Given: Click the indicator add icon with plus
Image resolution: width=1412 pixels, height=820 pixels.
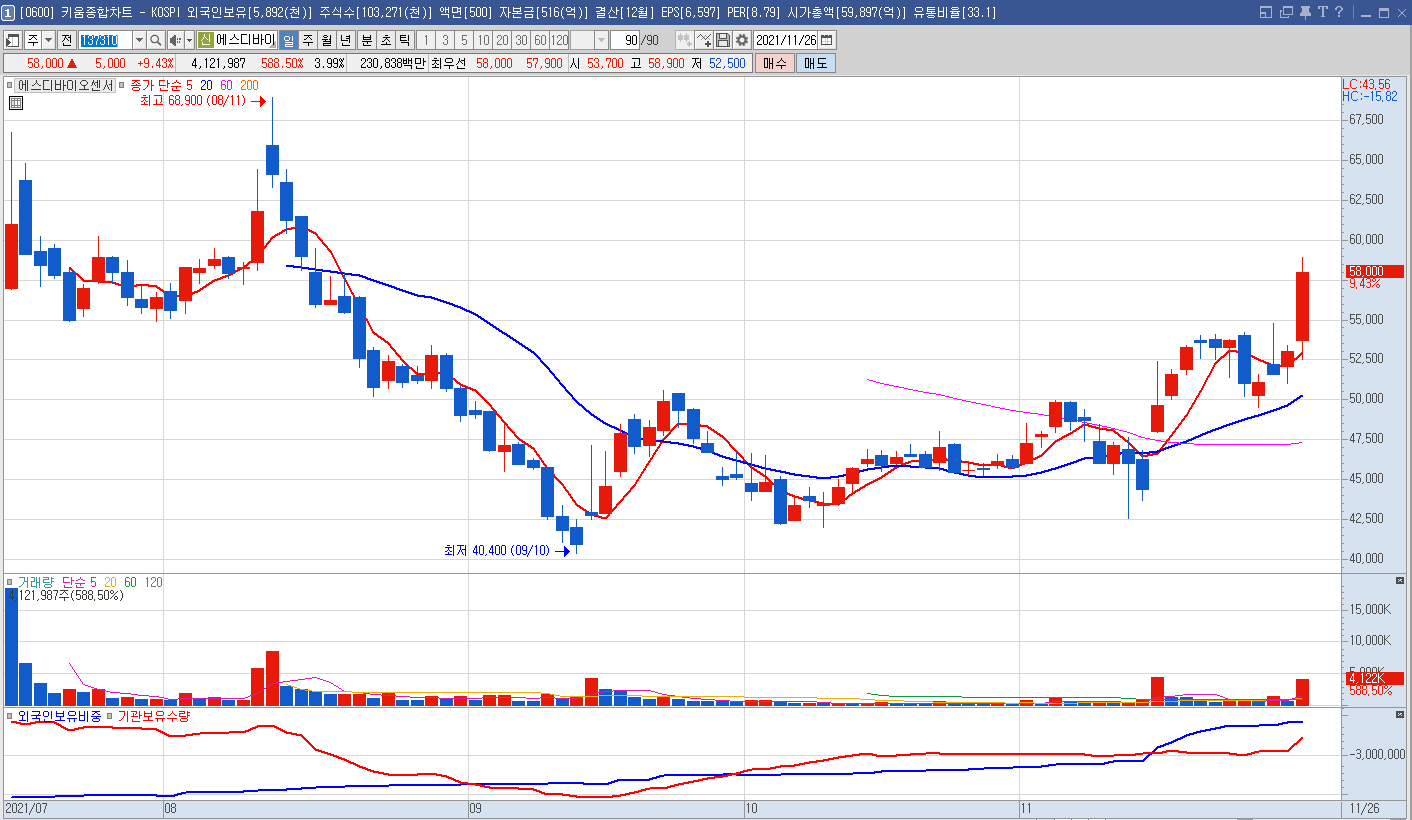Looking at the screenshot, I should tap(704, 40).
